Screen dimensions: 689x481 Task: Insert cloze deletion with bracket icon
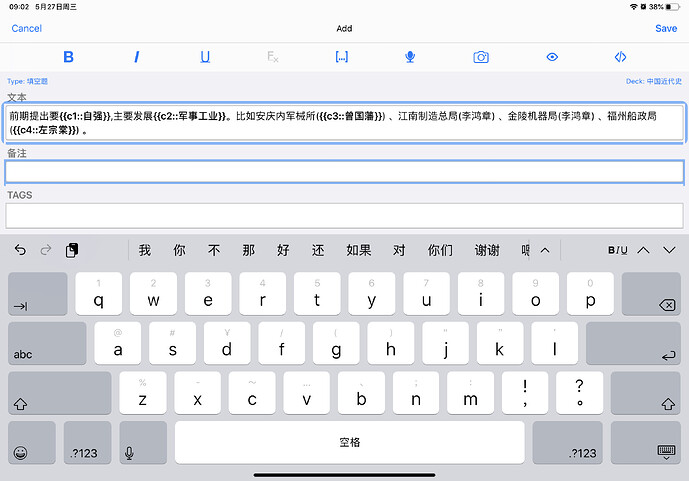tap(341, 57)
